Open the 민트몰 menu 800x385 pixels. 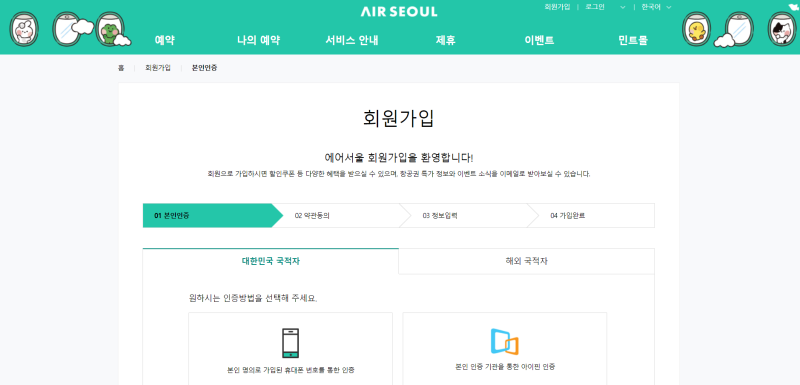[x=633, y=40]
